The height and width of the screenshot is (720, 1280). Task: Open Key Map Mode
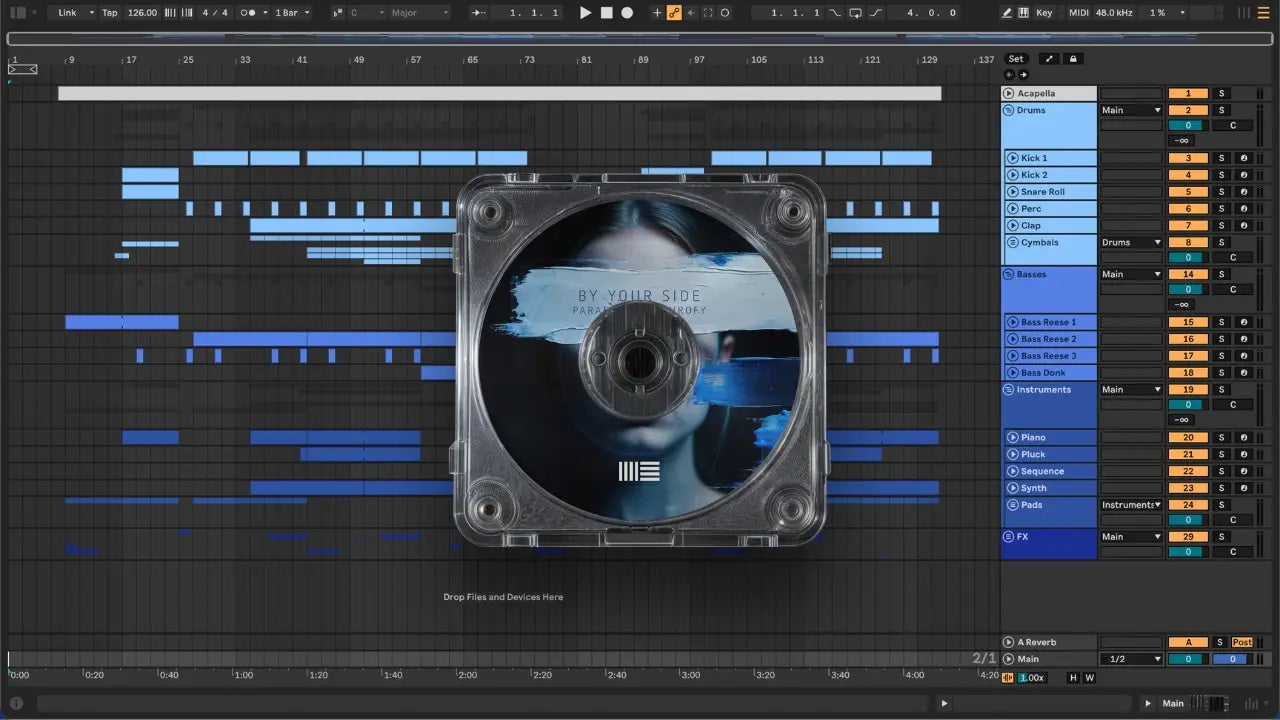[x=1044, y=13]
